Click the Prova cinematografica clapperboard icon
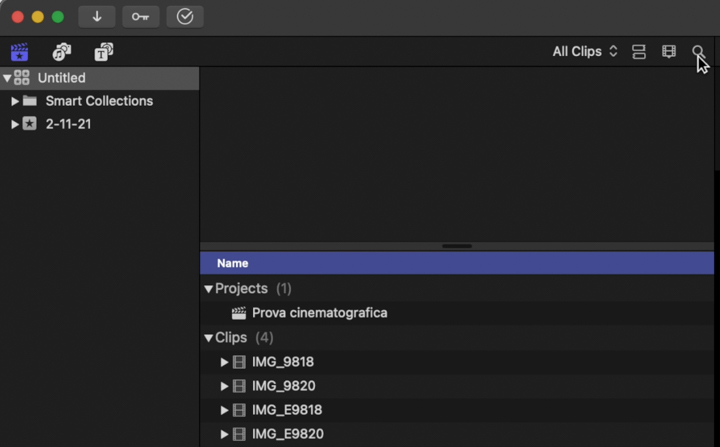The width and height of the screenshot is (720, 447). (x=239, y=313)
